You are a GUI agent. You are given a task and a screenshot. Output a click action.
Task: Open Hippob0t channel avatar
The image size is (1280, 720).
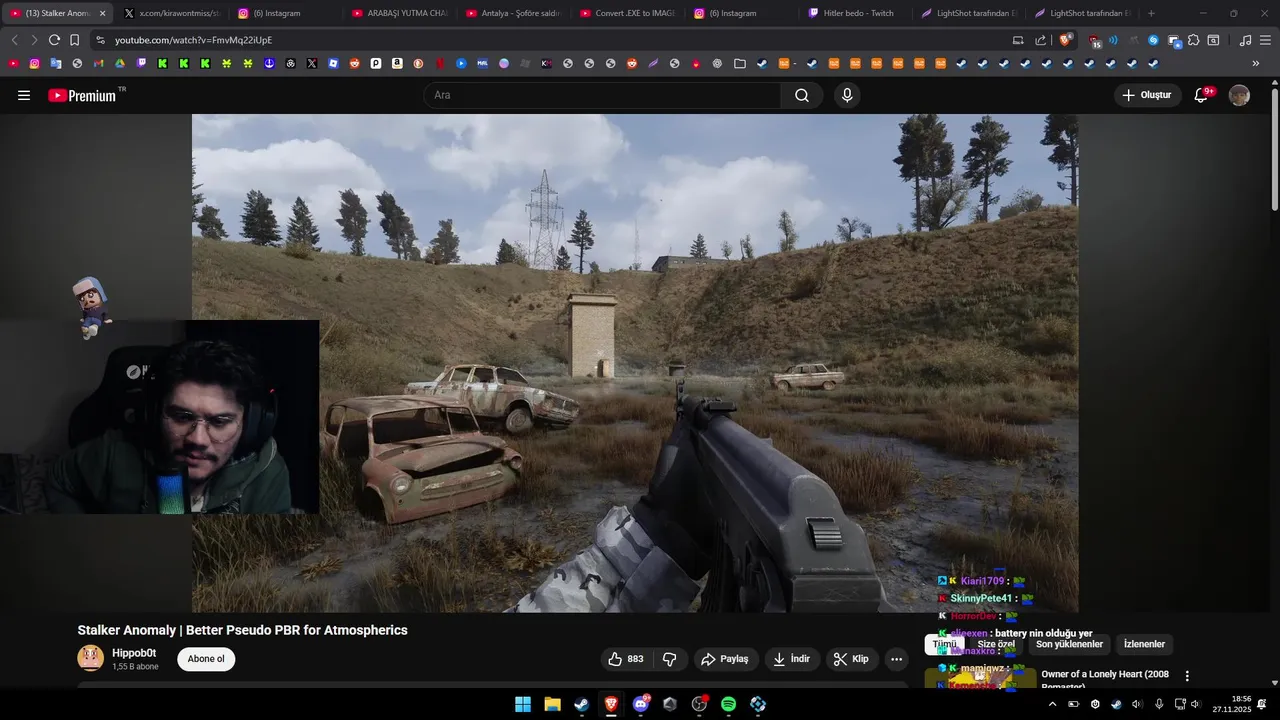point(90,658)
